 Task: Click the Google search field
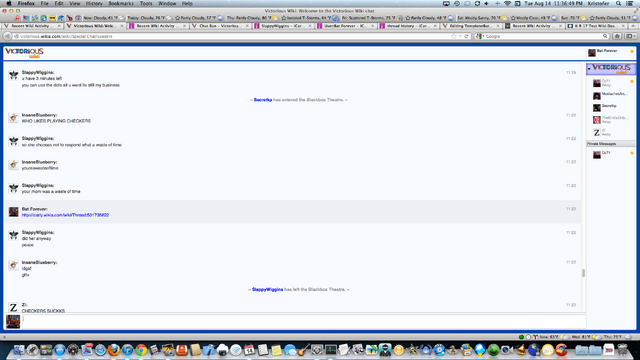point(542,36)
